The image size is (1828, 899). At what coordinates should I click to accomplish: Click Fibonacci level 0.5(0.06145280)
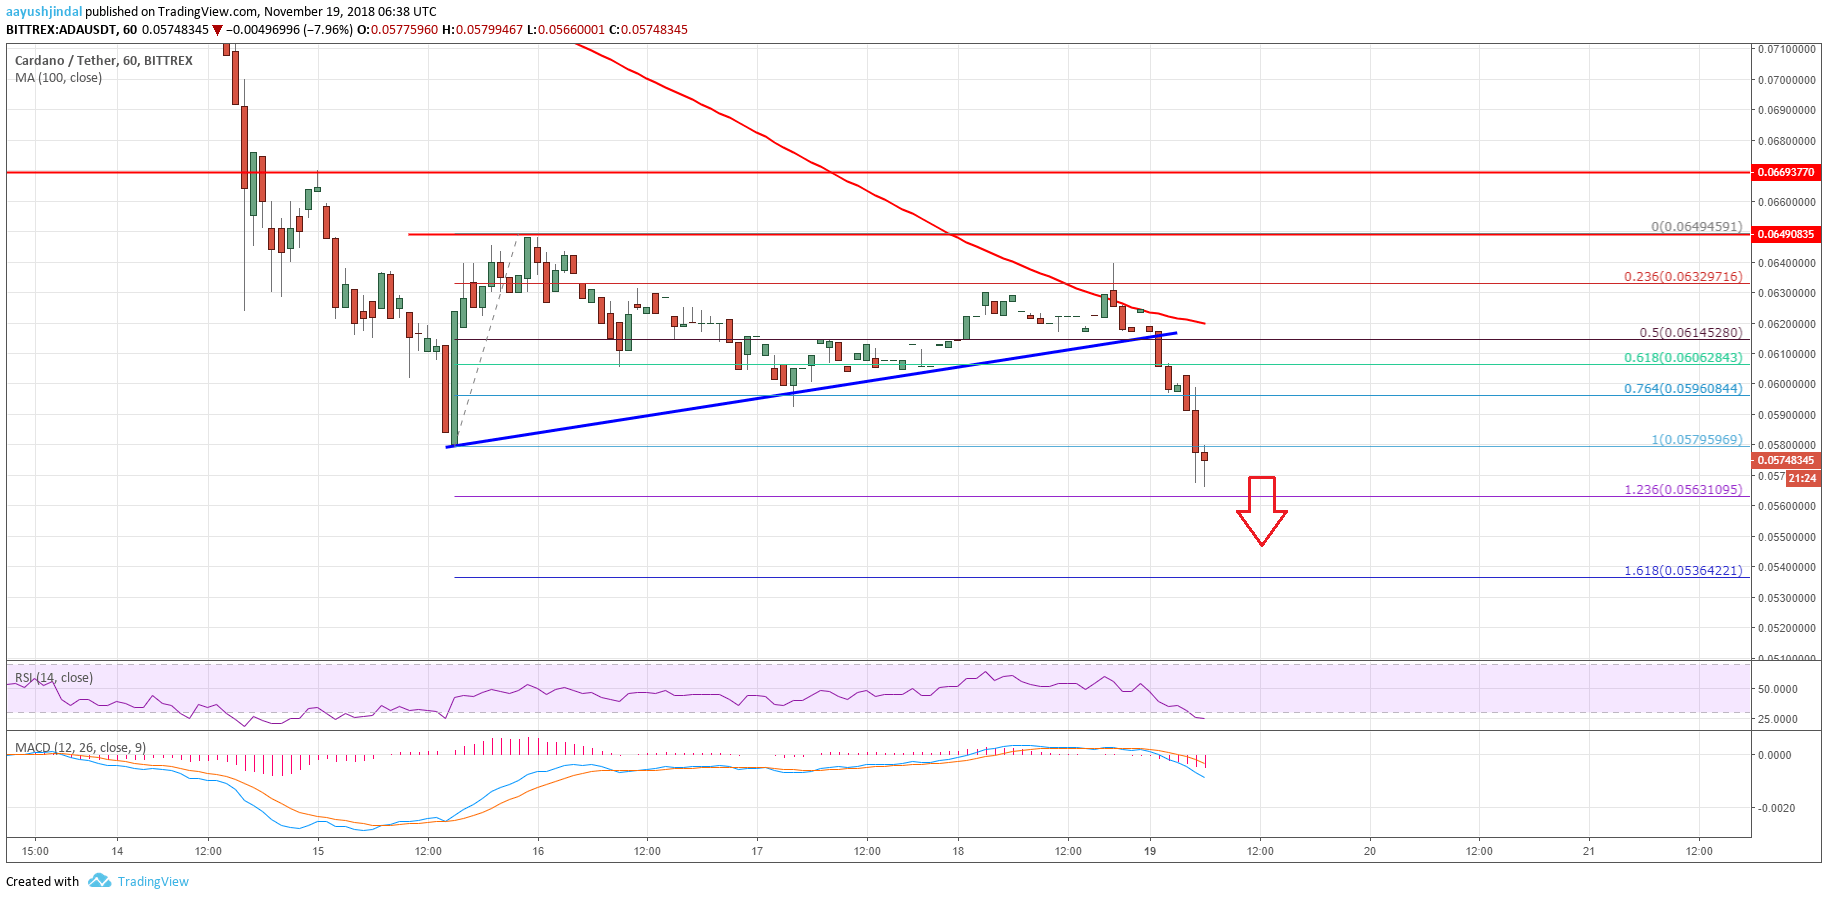click(x=1691, y=332)
